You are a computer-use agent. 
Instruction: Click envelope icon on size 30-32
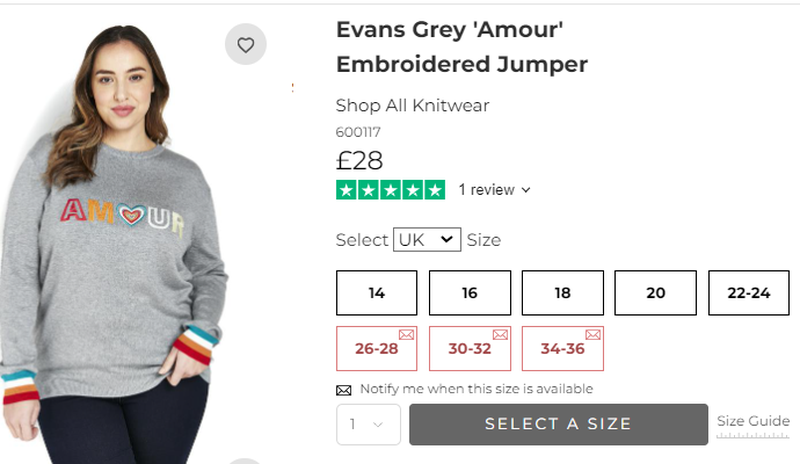point(500,335)
